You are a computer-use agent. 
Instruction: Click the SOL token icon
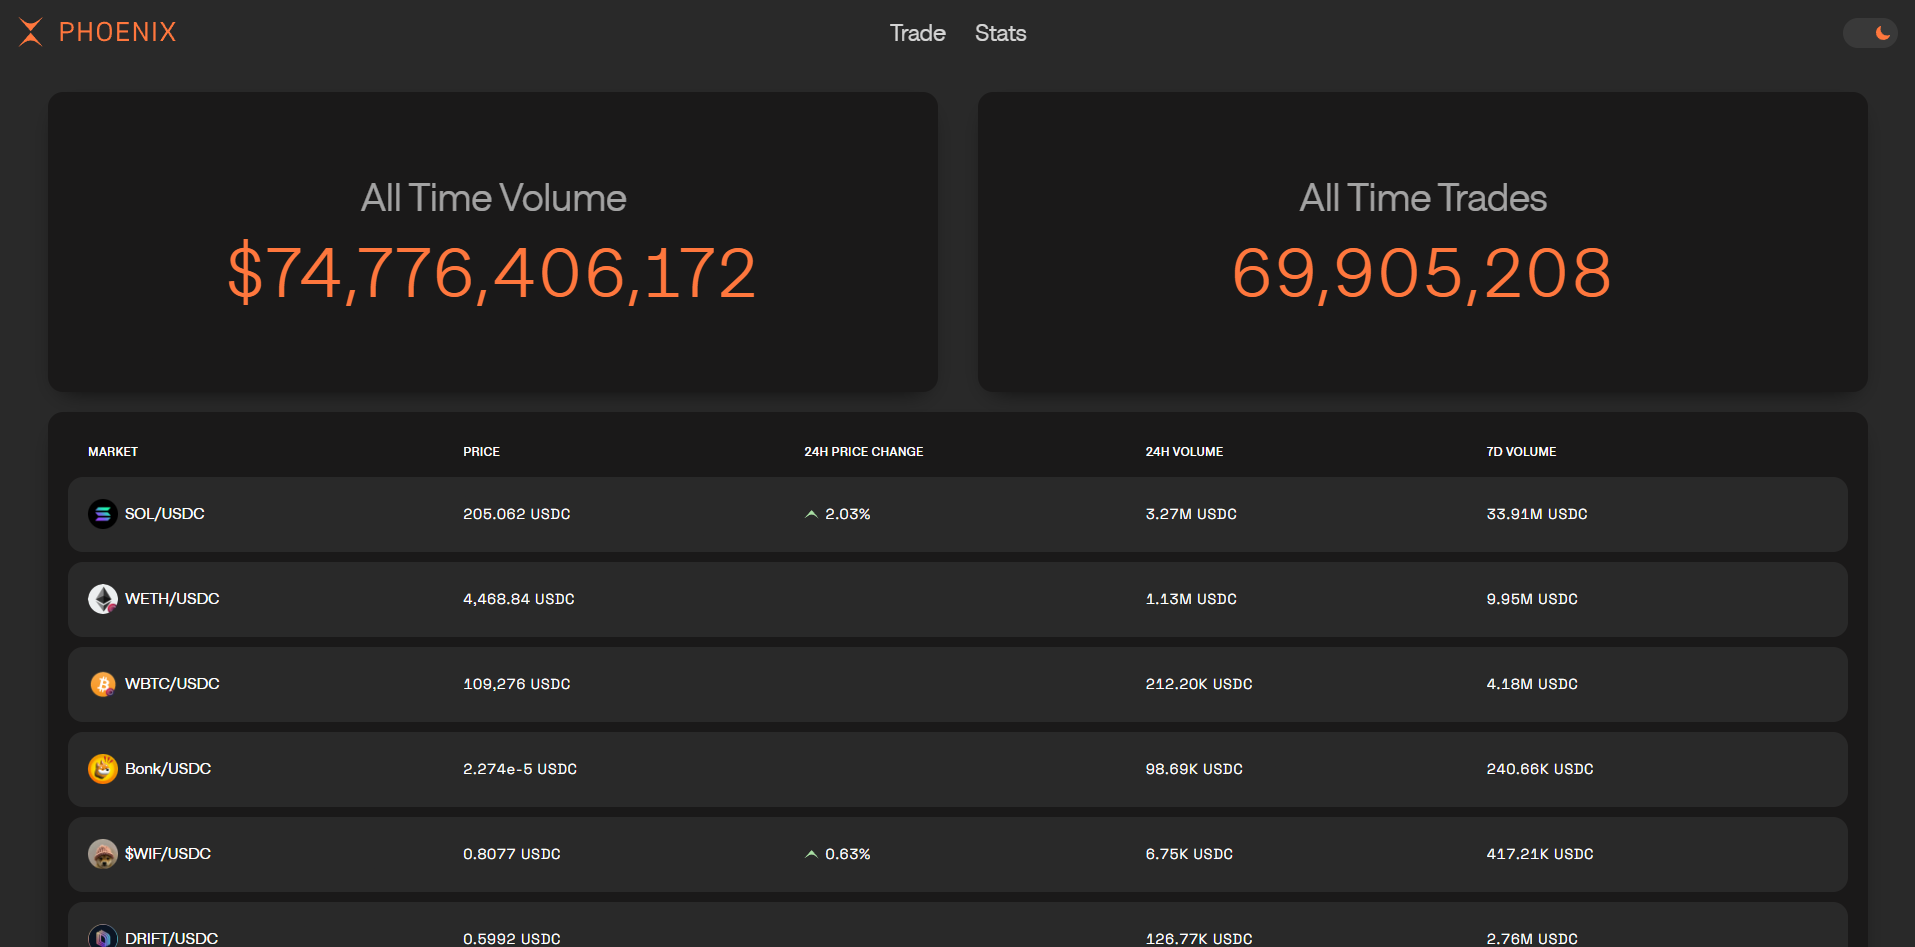click(x=102, y=514)
